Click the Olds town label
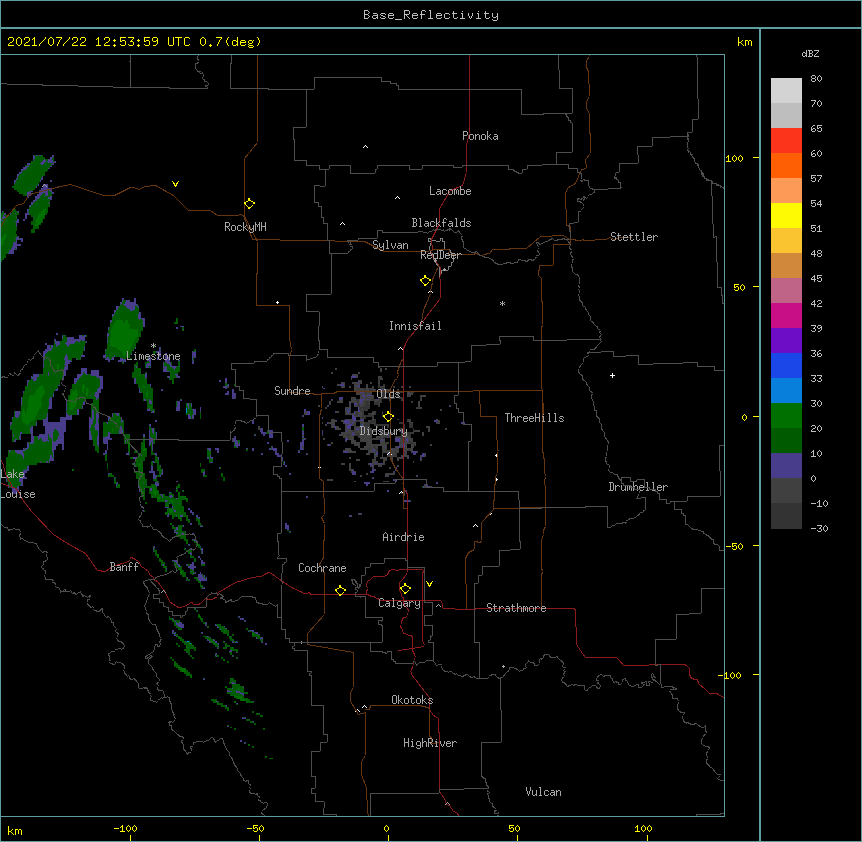Screen dimensions: 862x842 [x=388, y=394]
